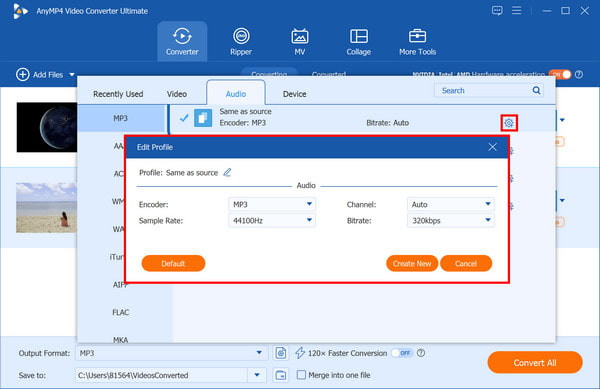Viewport: 600px width, 389px height.
Task: Expand the Add Files dropdown arrow
Action: coord(72,75)
